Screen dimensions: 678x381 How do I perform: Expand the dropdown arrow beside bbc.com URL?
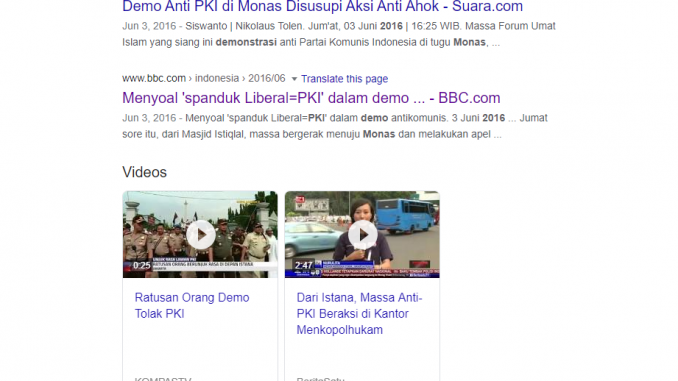(x=294, y=79)
